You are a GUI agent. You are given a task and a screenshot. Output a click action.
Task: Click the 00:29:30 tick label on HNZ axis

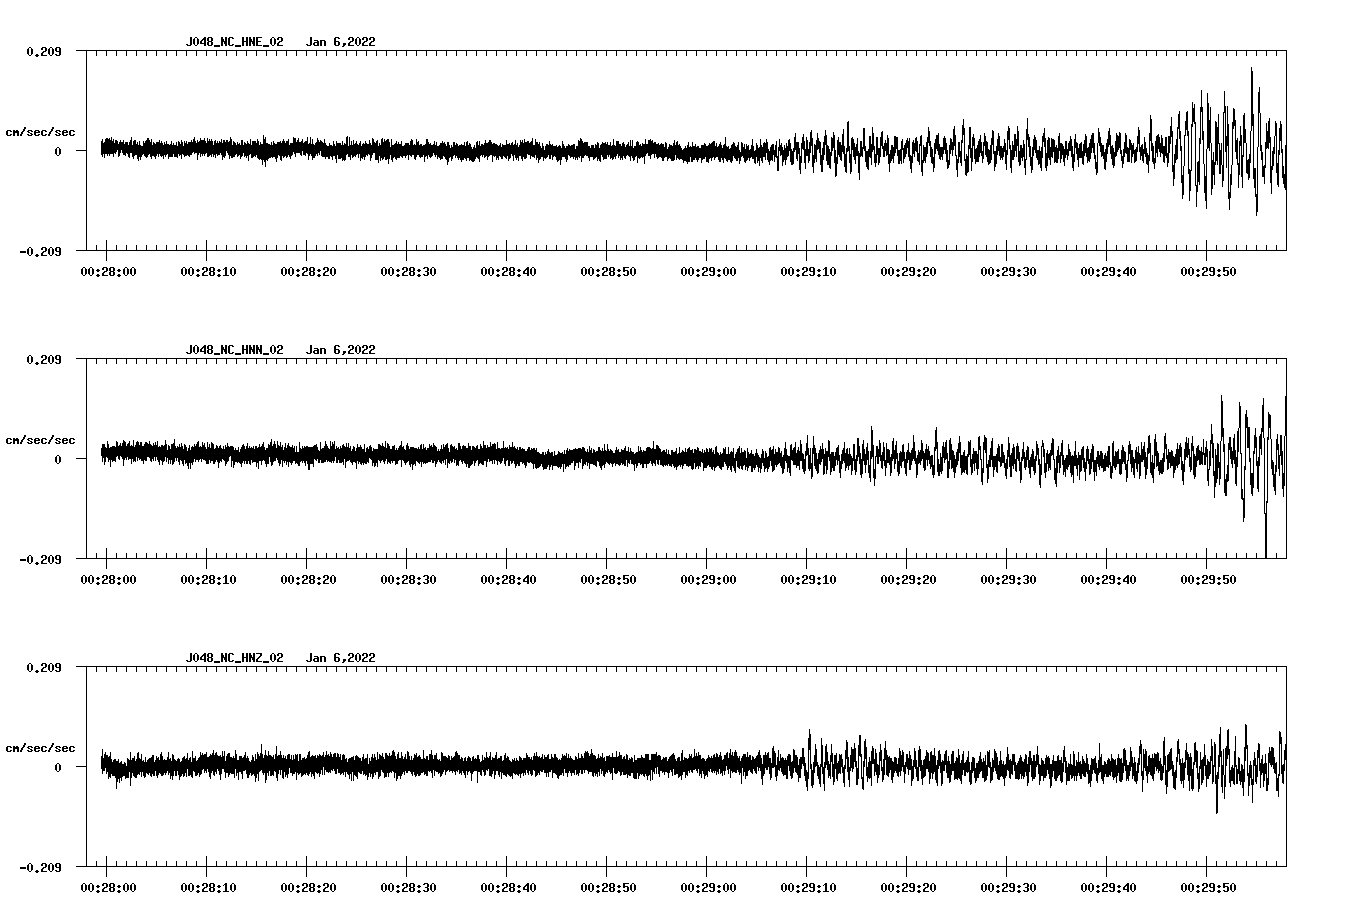click(x=1008, y=887)
